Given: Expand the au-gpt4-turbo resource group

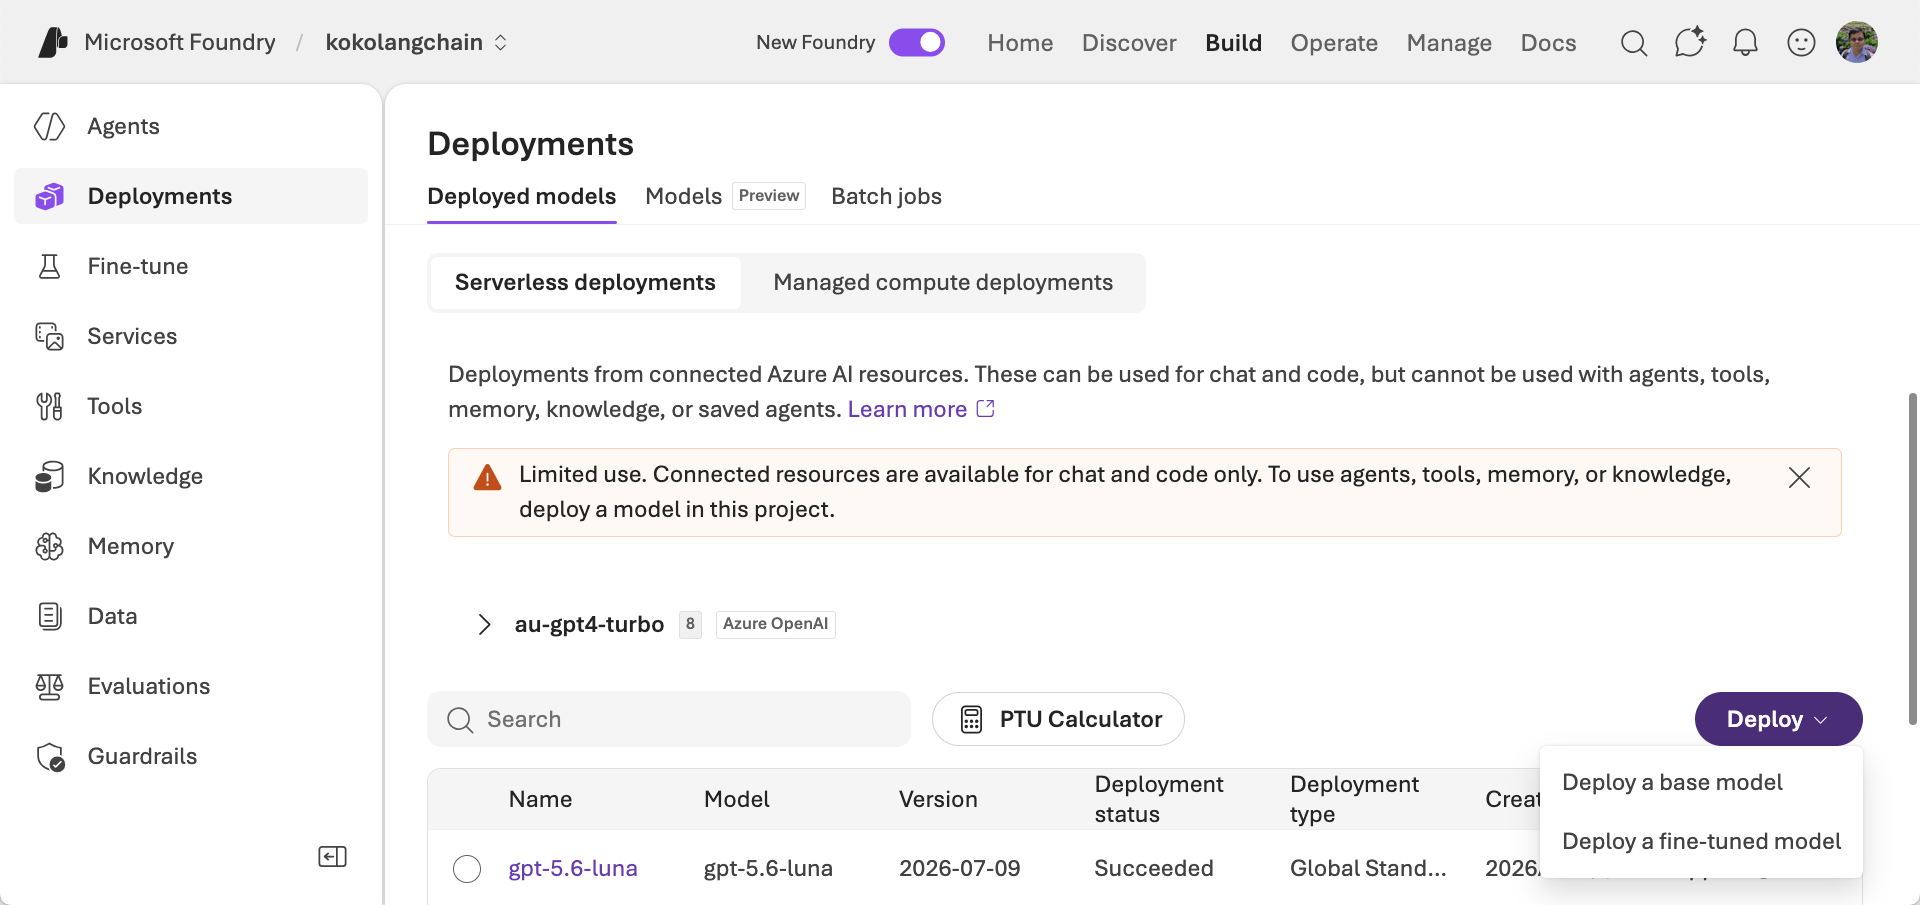Looking at the screenshot, I should (x=484, y=624).
